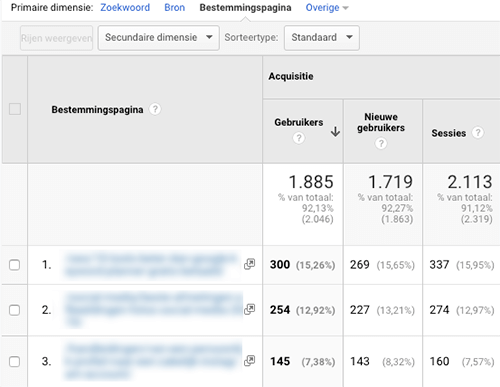Expand the Overige dimension dropdown
Image resolution: width=500 pixels, height=387 pixels.
pyautogui.click(x=327, y=8)
